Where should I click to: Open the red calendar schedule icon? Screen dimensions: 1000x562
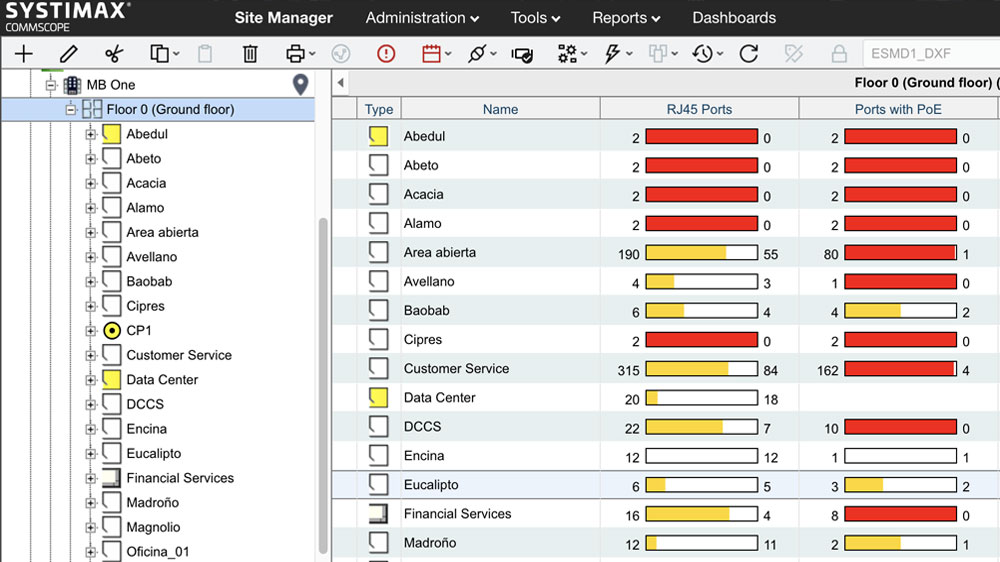point(432,54)
